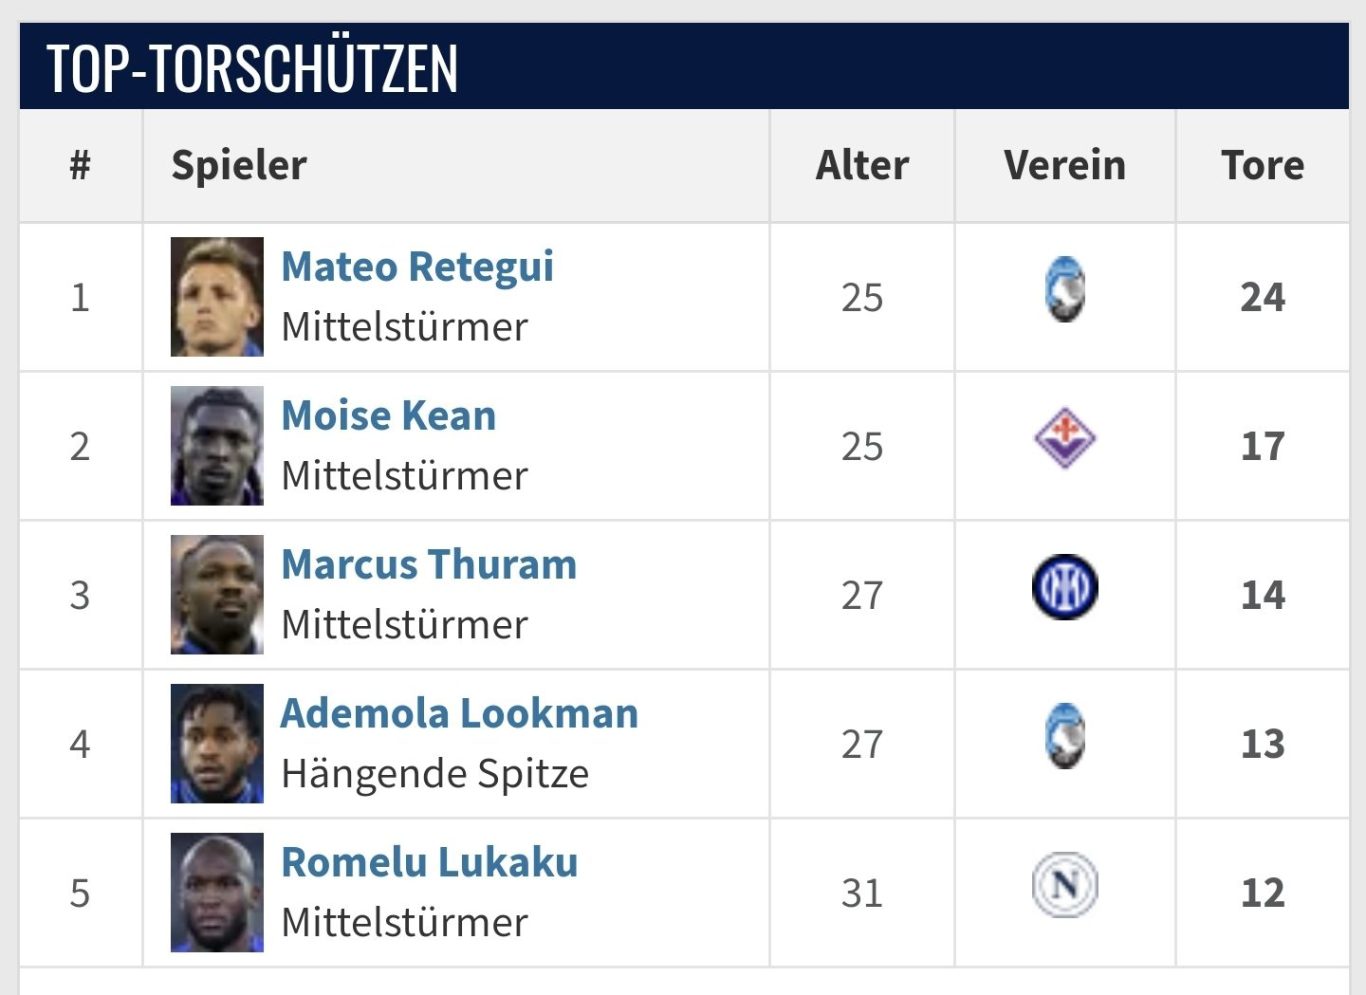This screenshot has height=995, width=1366.
Task: Click Ademola Lookman portrait photo
Action: (217, 744)
